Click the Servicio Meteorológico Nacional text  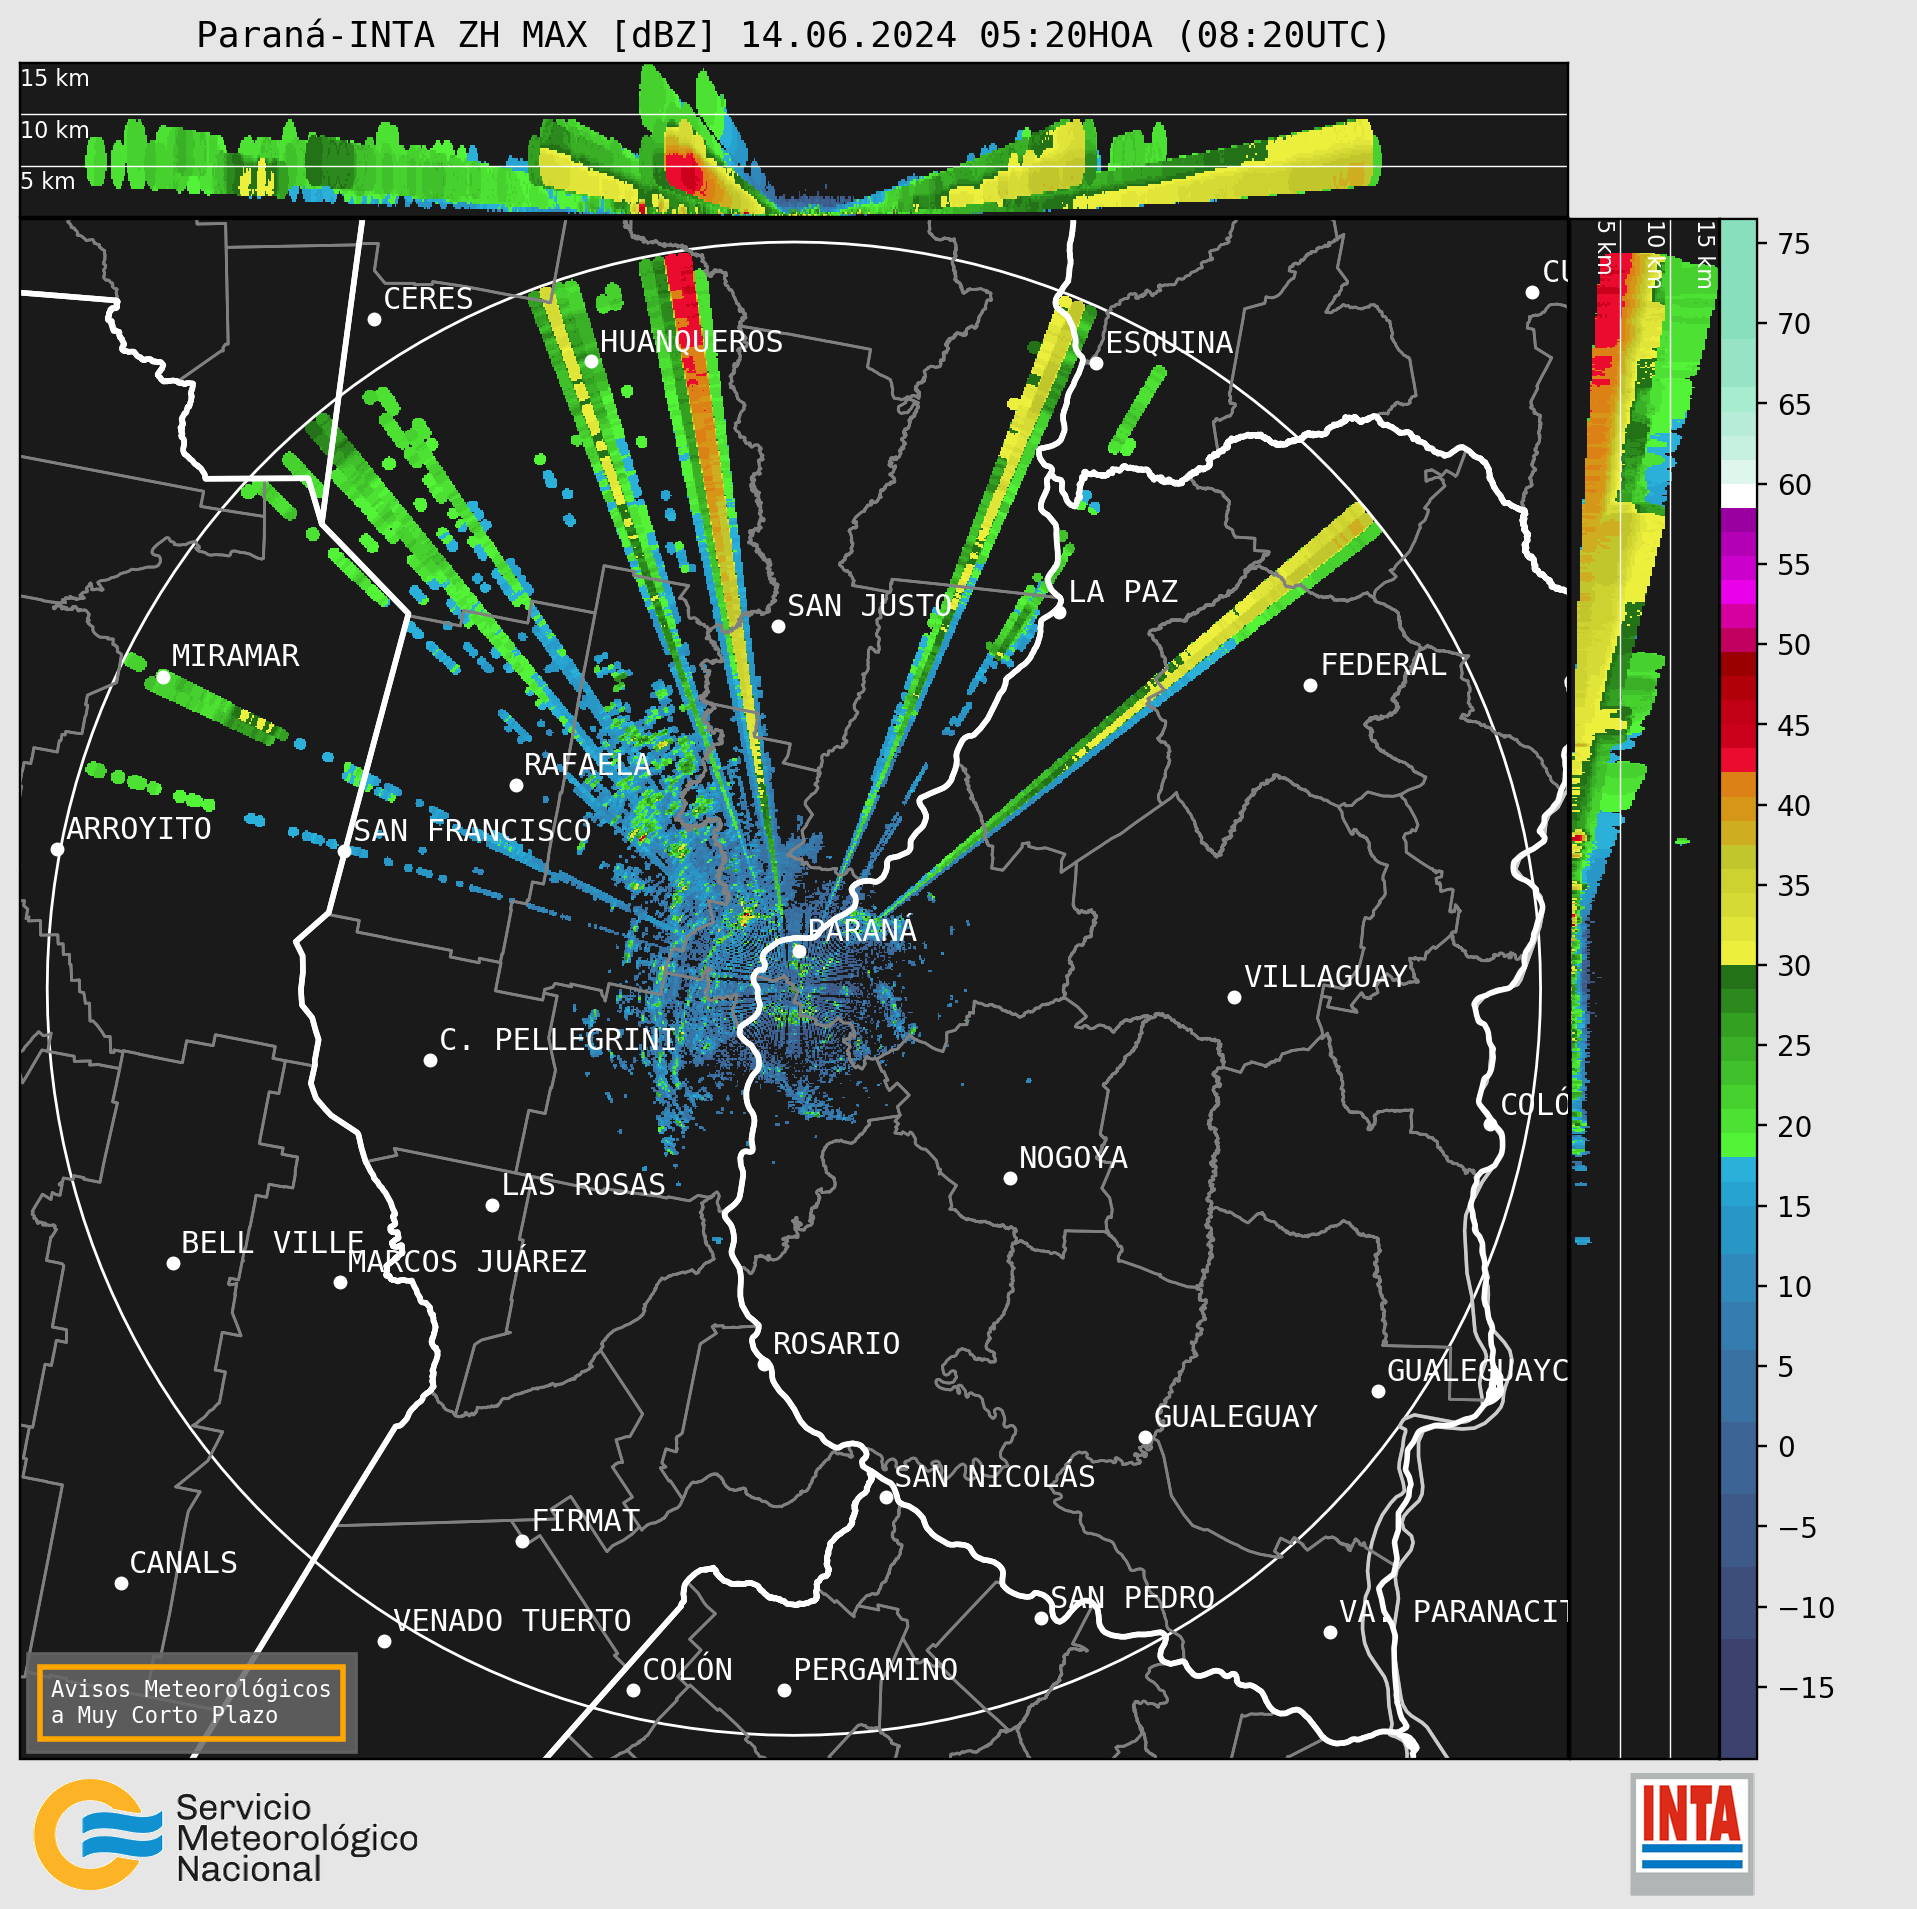(x=297, y=1838)
